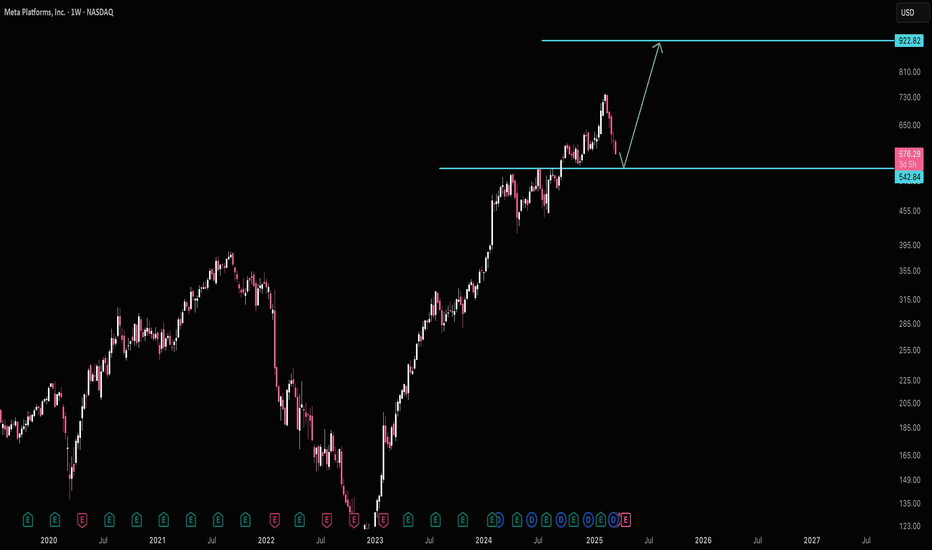Screen dimensions: 932x550
Task: Open the green earnings marker just after July 2021
Action: [x=218, y=520]
